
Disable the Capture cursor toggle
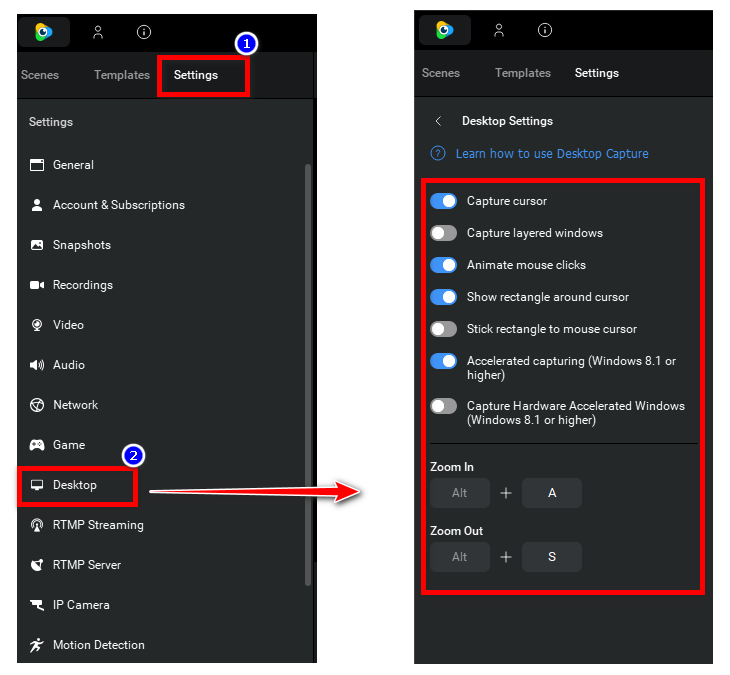point(443,201)
